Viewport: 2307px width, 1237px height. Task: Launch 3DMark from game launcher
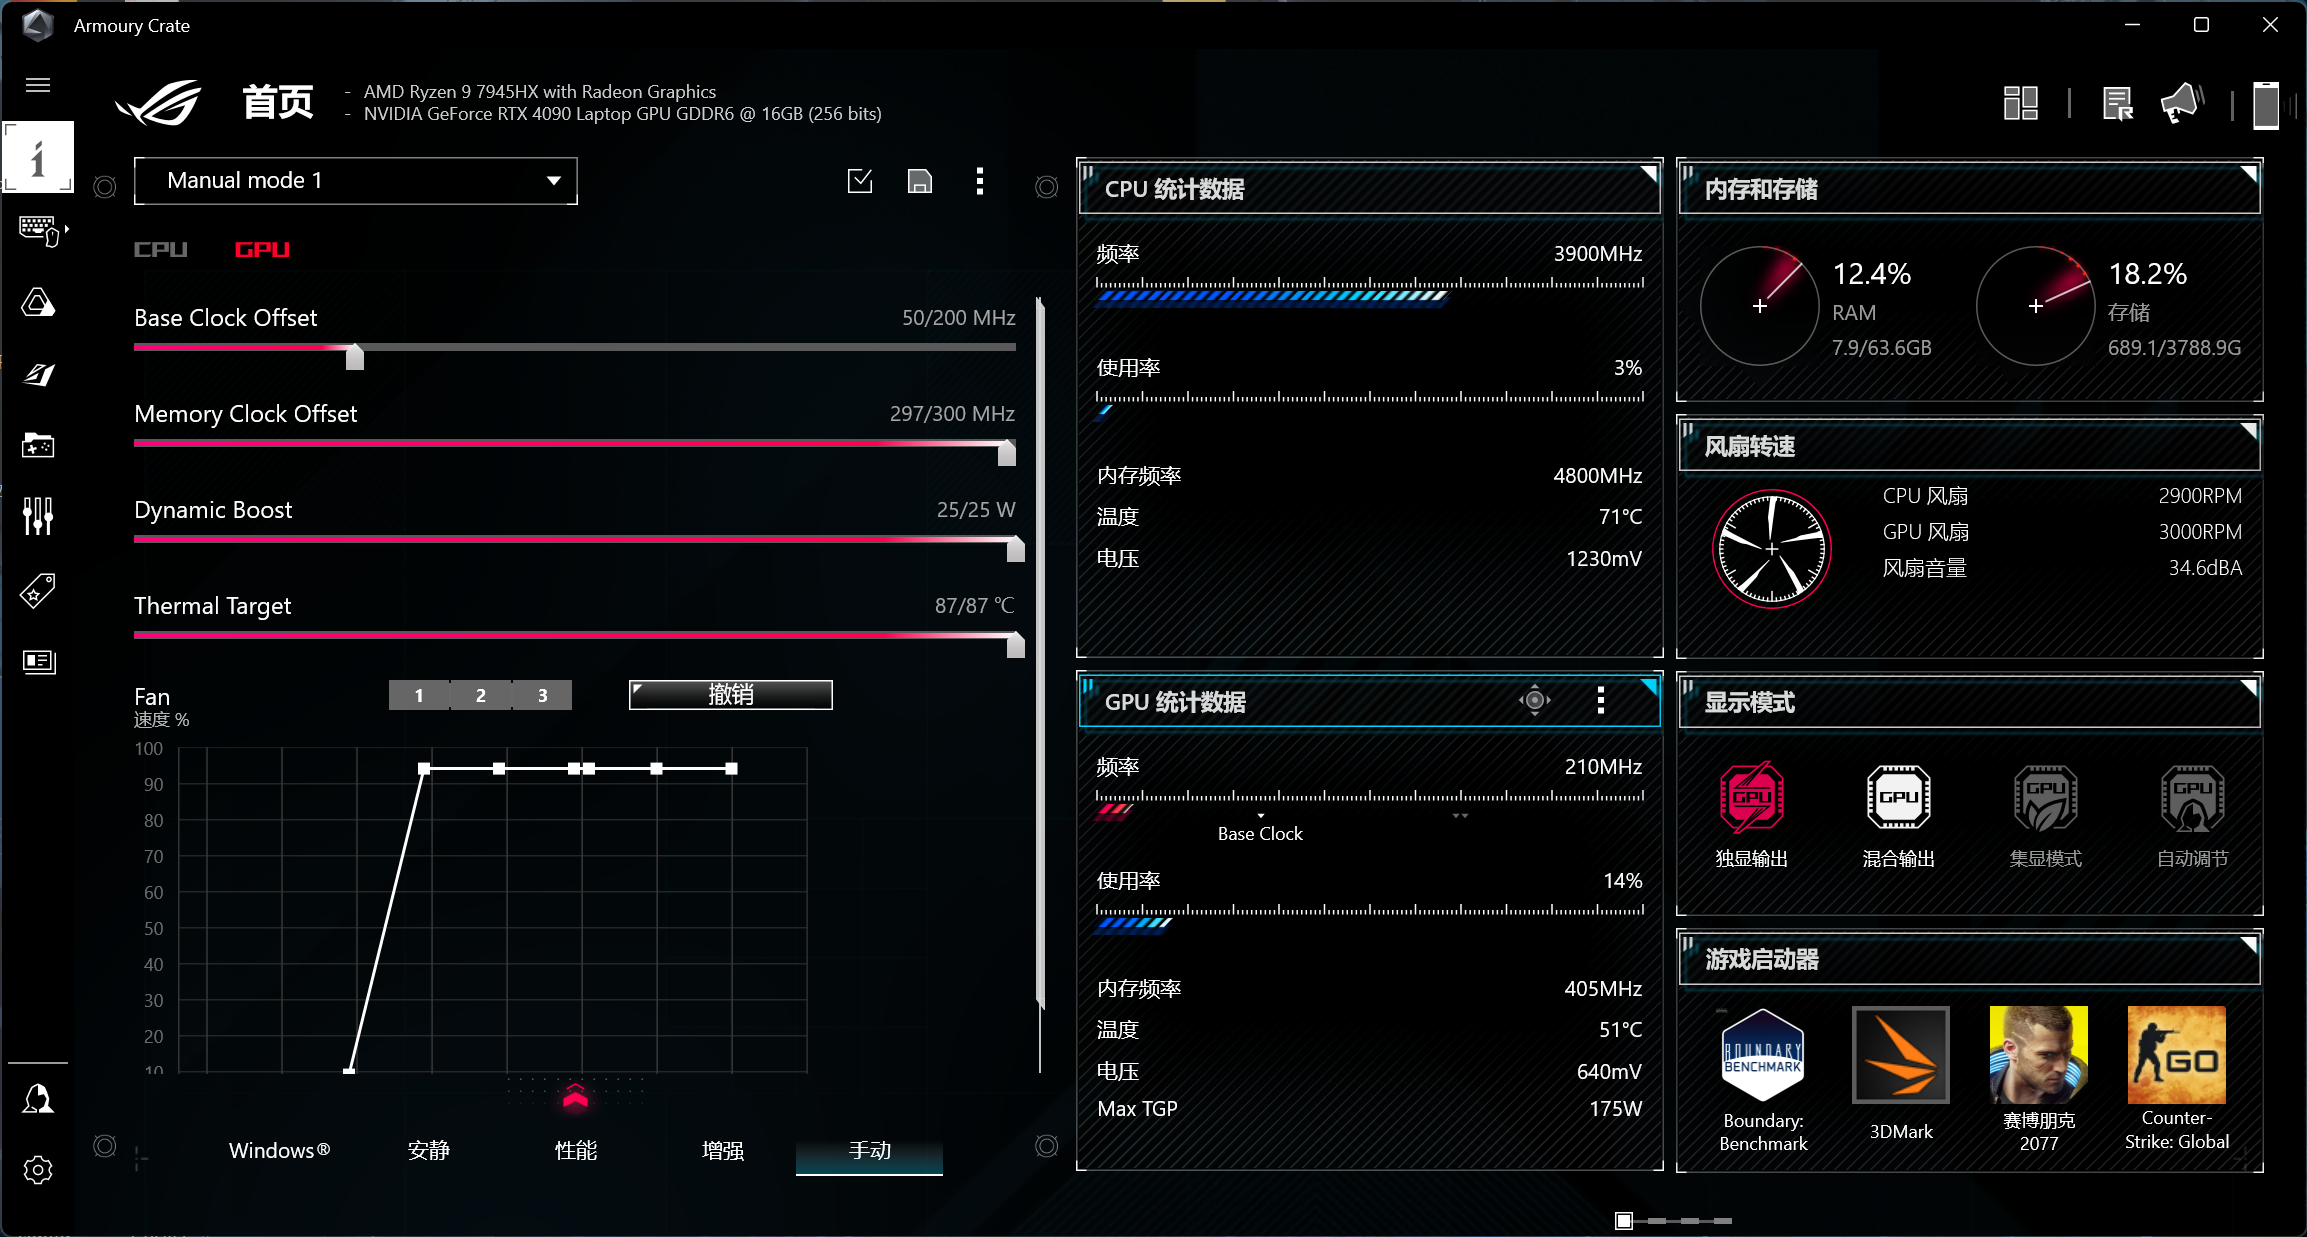click(1901, 1075)
